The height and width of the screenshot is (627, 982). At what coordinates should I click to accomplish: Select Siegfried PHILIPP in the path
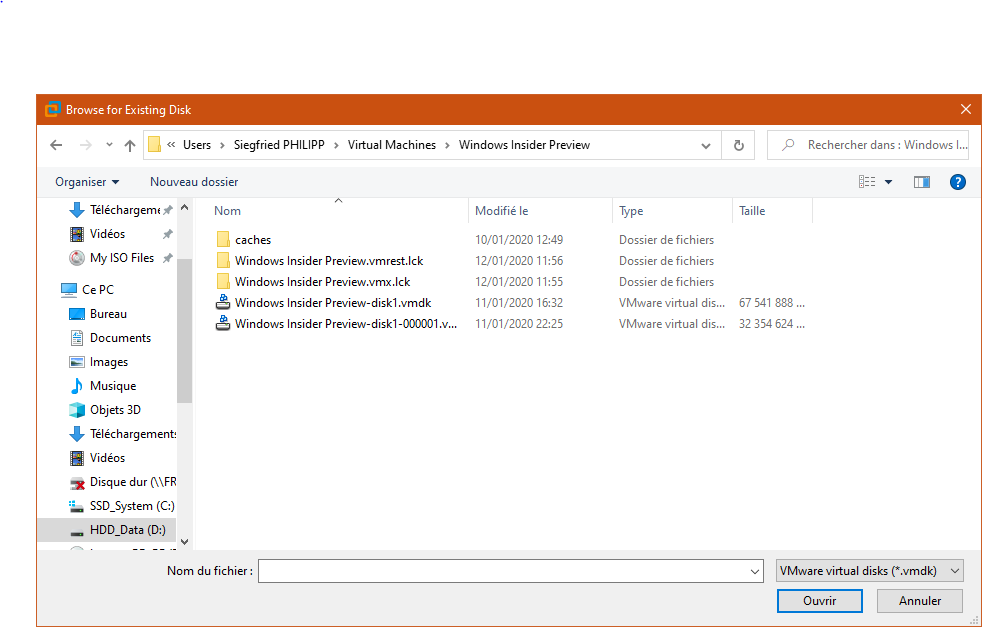coord(279,145)
